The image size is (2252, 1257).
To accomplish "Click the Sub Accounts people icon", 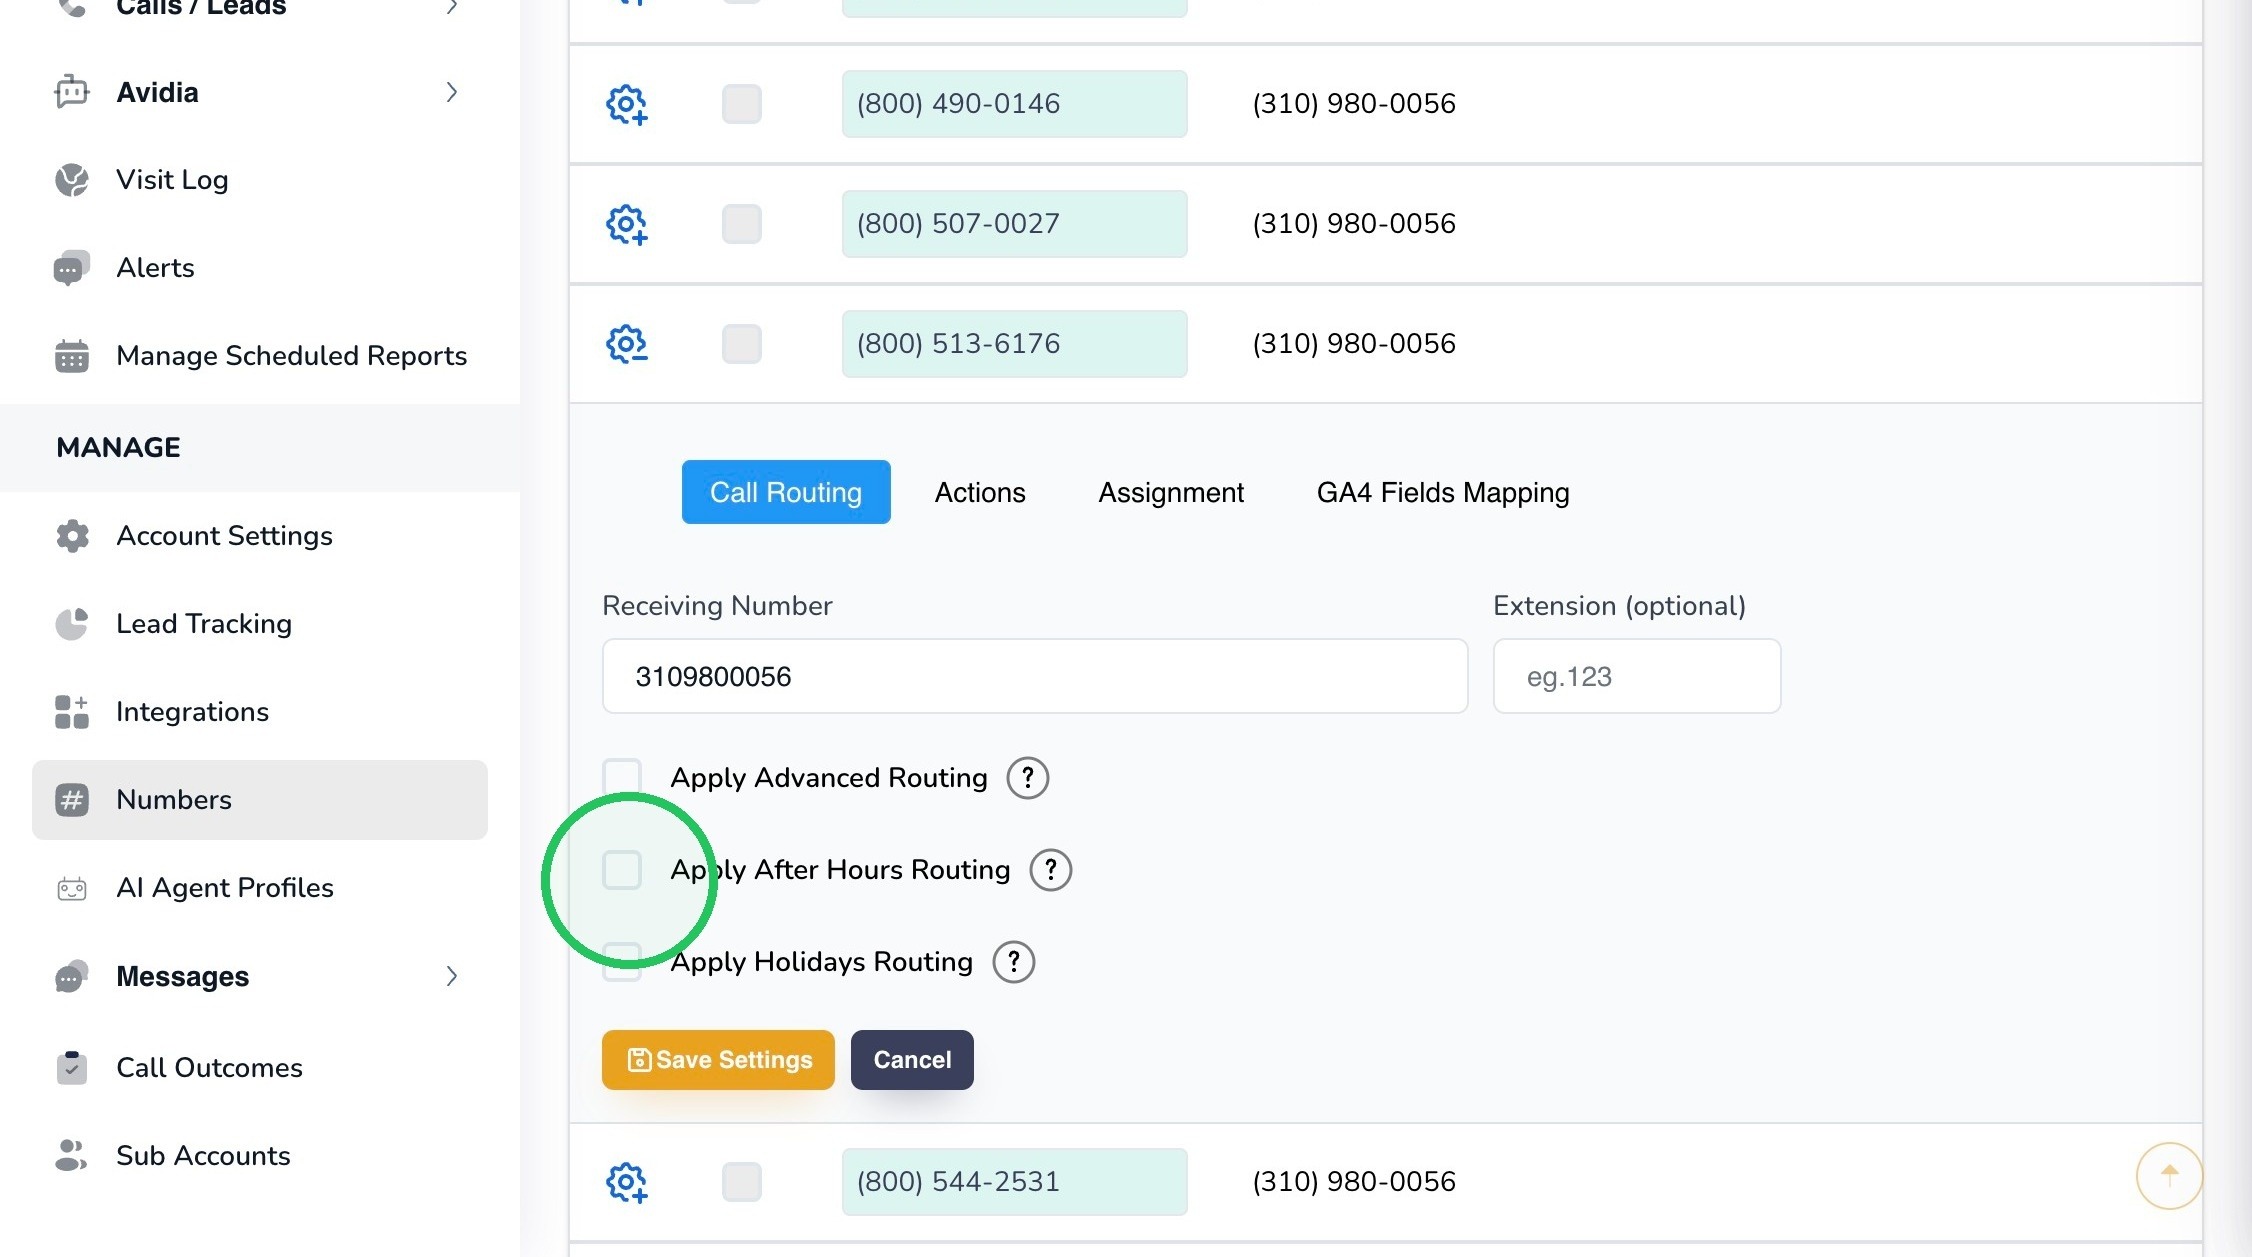I will [72, 1156].
